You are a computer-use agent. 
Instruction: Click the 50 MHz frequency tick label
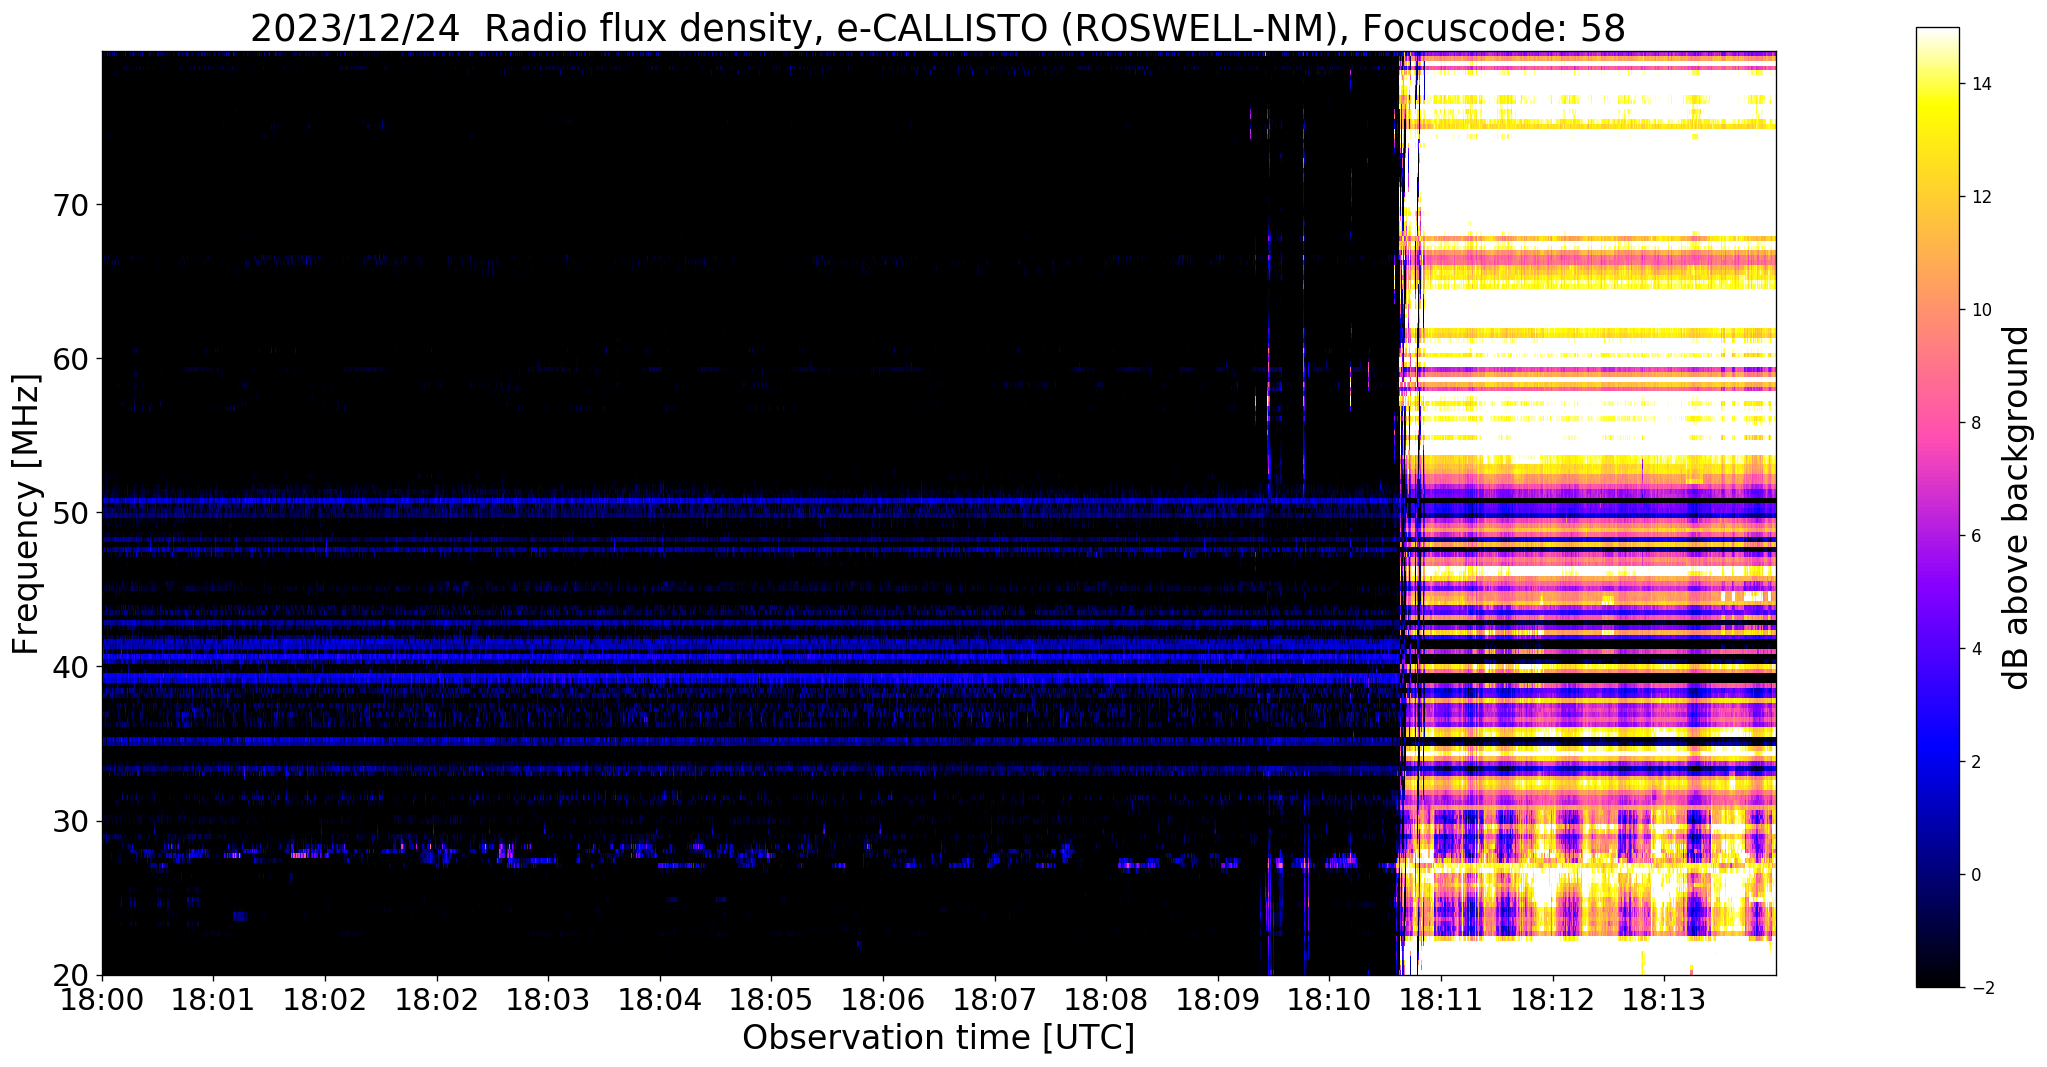click(x=69, y=513)
